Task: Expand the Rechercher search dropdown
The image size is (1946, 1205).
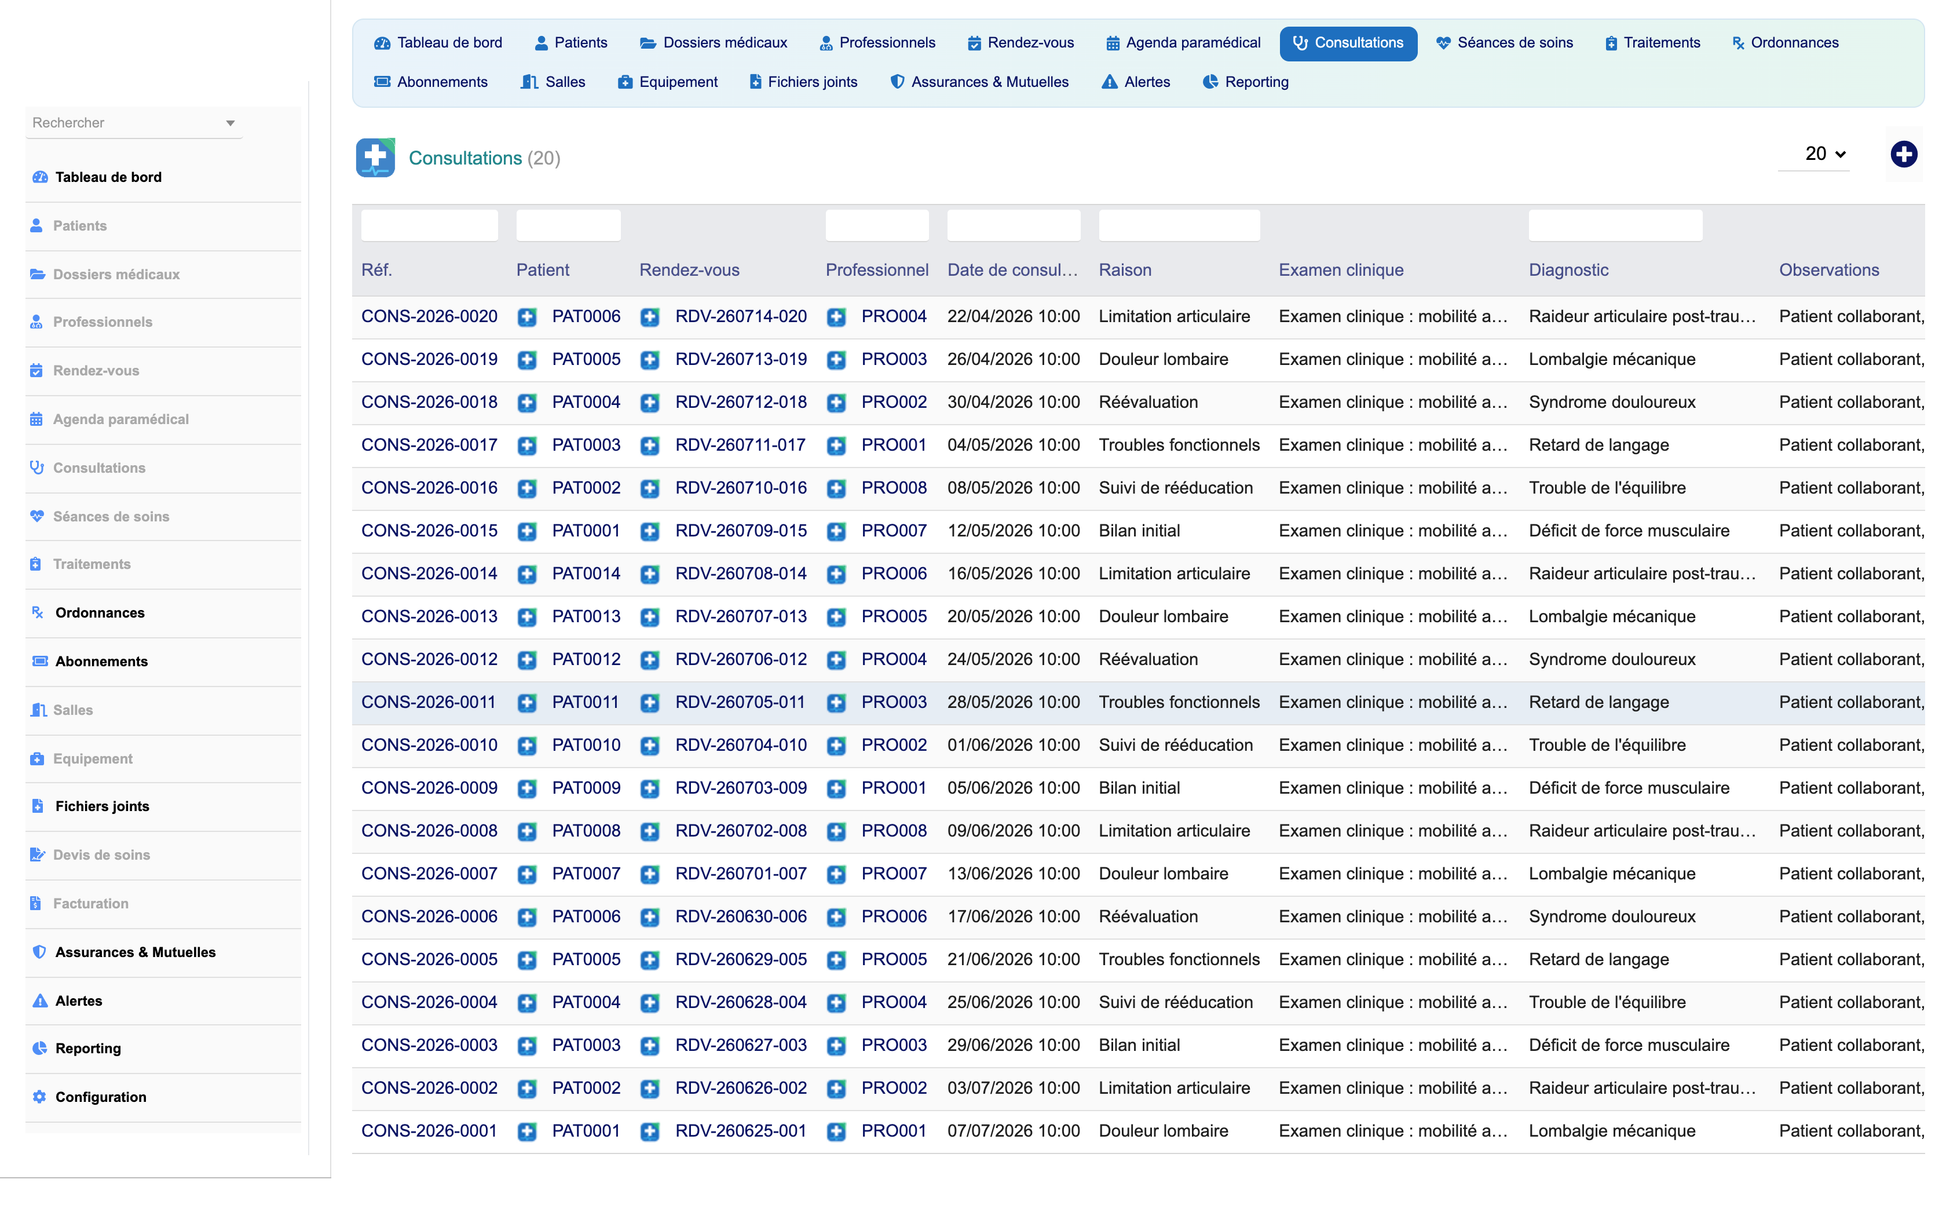Action: (230, 123)
